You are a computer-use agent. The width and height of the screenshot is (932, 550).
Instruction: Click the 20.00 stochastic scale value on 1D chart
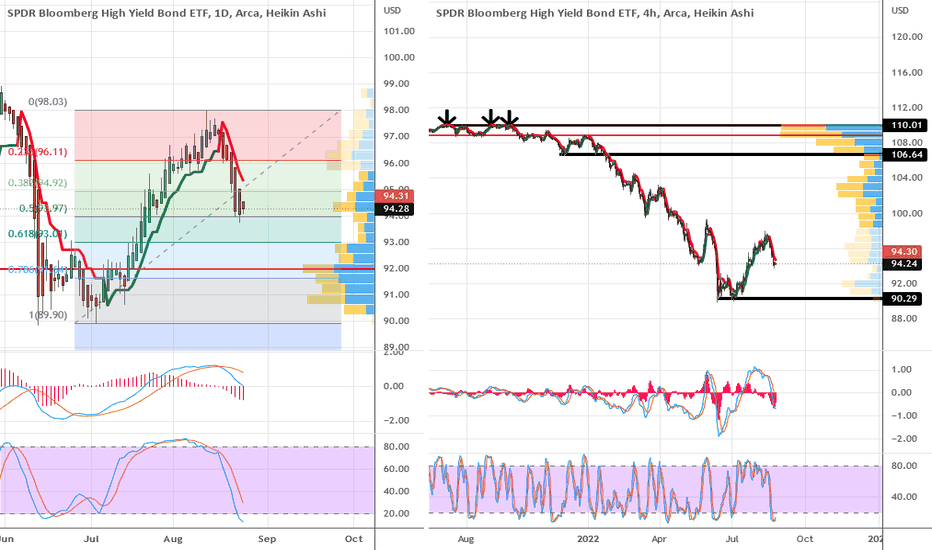pyautogui.click(x=396, y=513)
